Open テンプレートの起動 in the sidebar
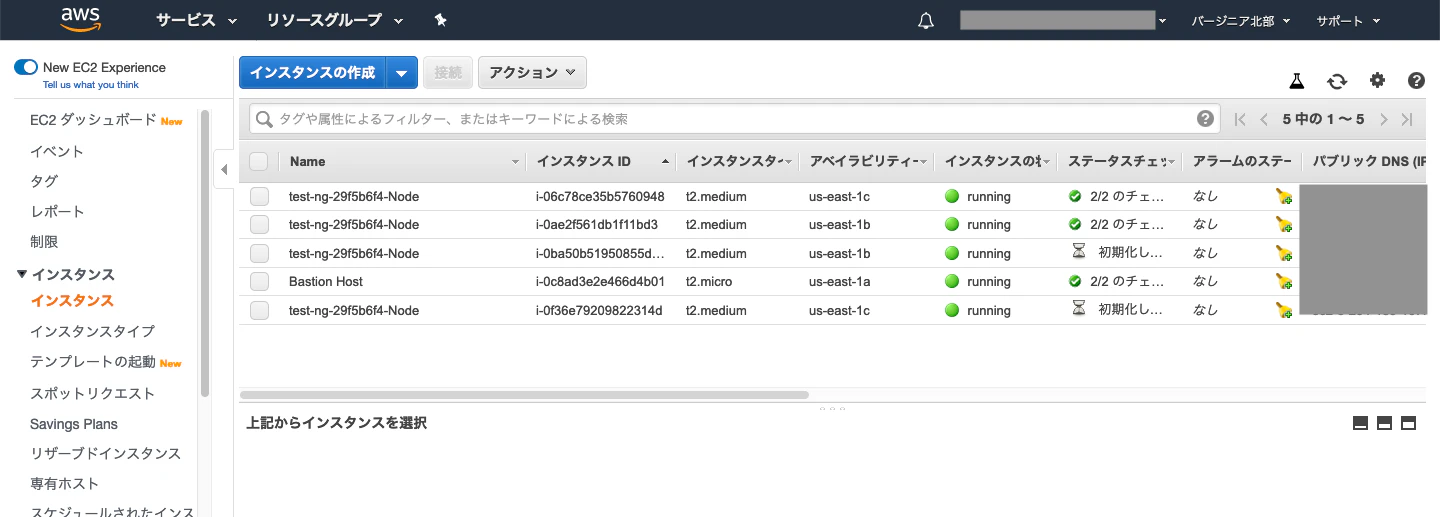 pos(92,362)
